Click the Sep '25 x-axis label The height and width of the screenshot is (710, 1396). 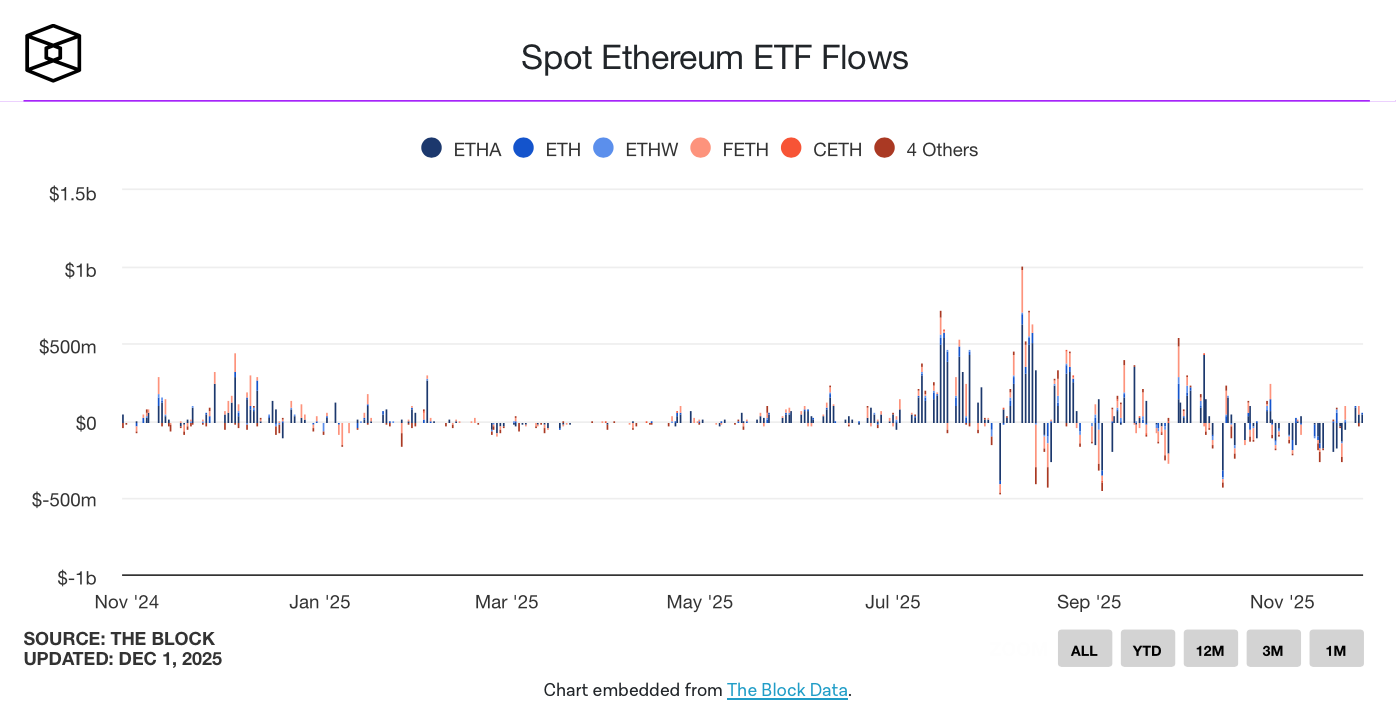[x=1089, y=602]
